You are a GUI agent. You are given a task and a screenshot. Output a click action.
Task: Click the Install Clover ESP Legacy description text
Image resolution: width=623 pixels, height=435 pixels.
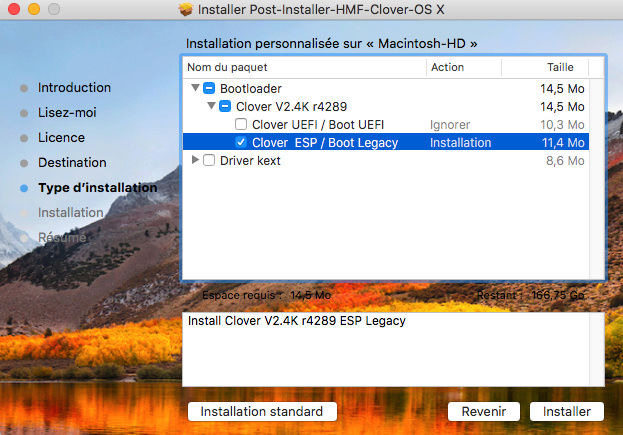pos(296,321)
